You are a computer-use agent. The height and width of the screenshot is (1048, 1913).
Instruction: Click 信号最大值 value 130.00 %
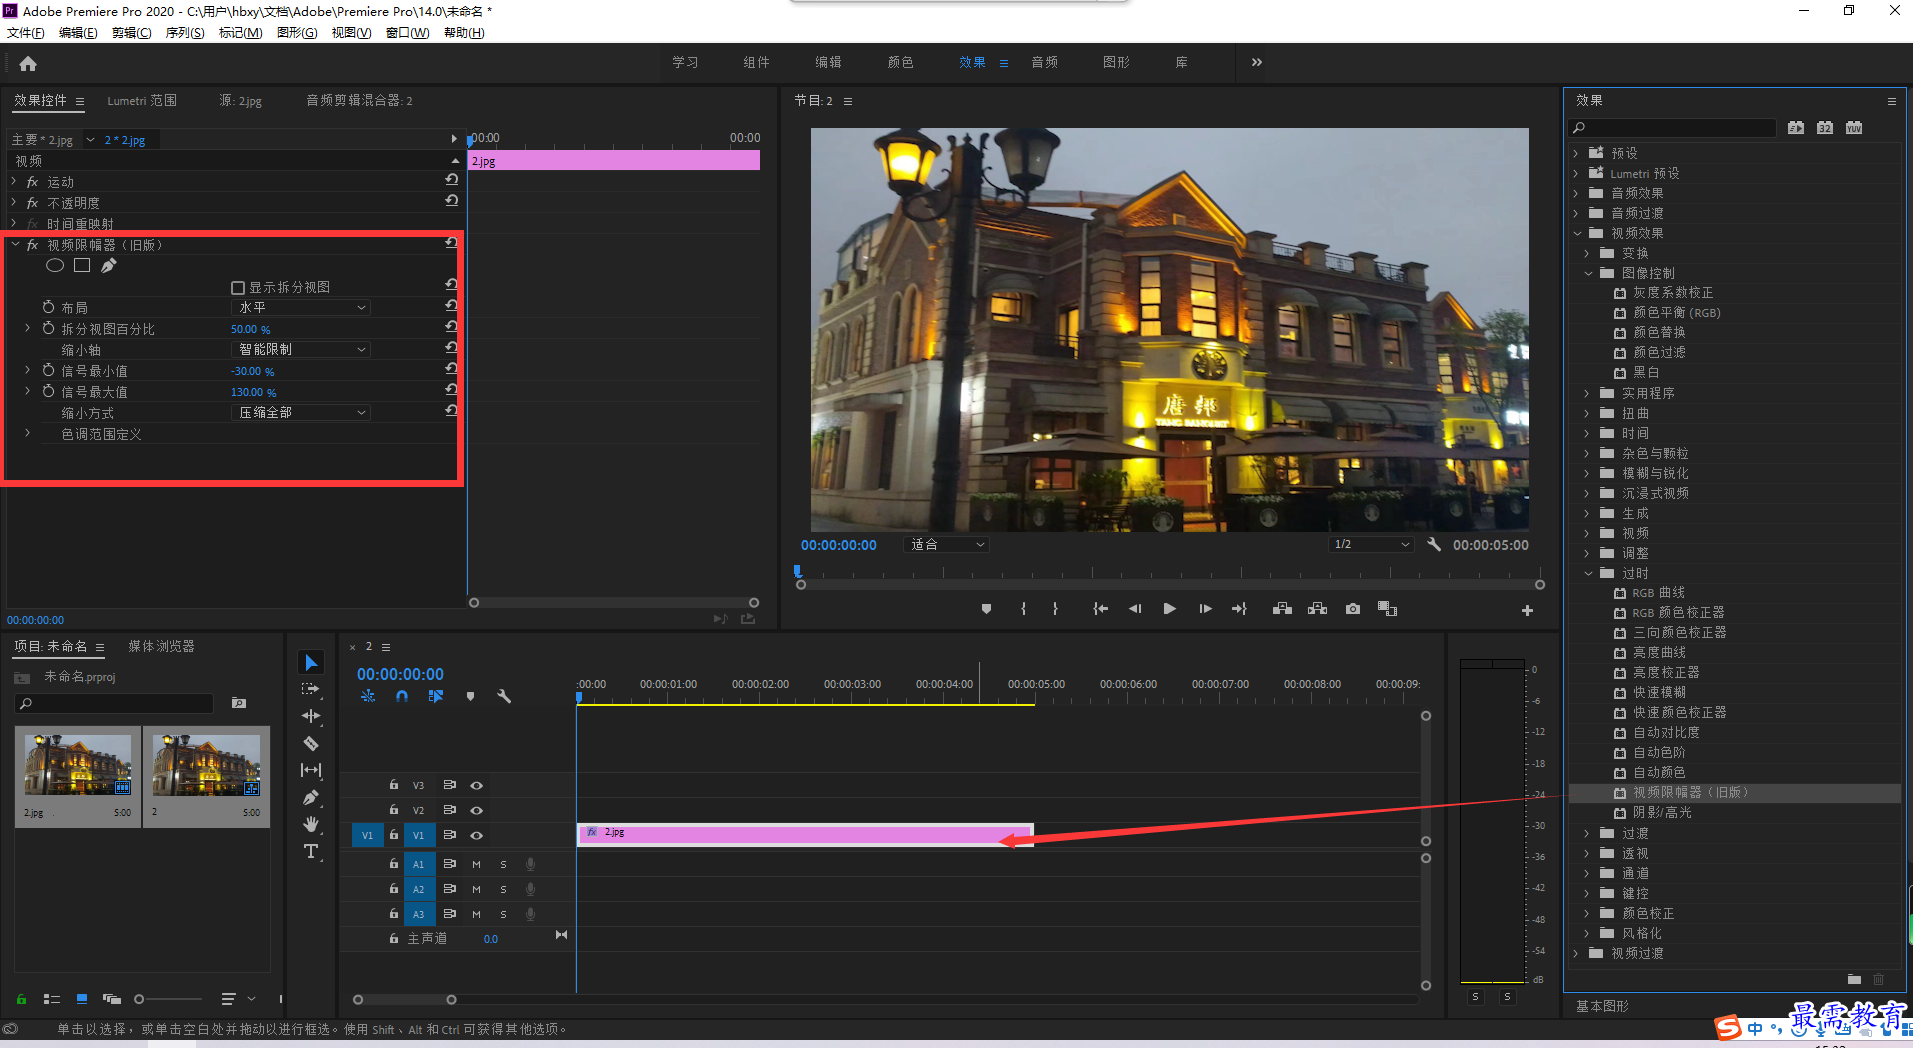(x=253, y=392)
